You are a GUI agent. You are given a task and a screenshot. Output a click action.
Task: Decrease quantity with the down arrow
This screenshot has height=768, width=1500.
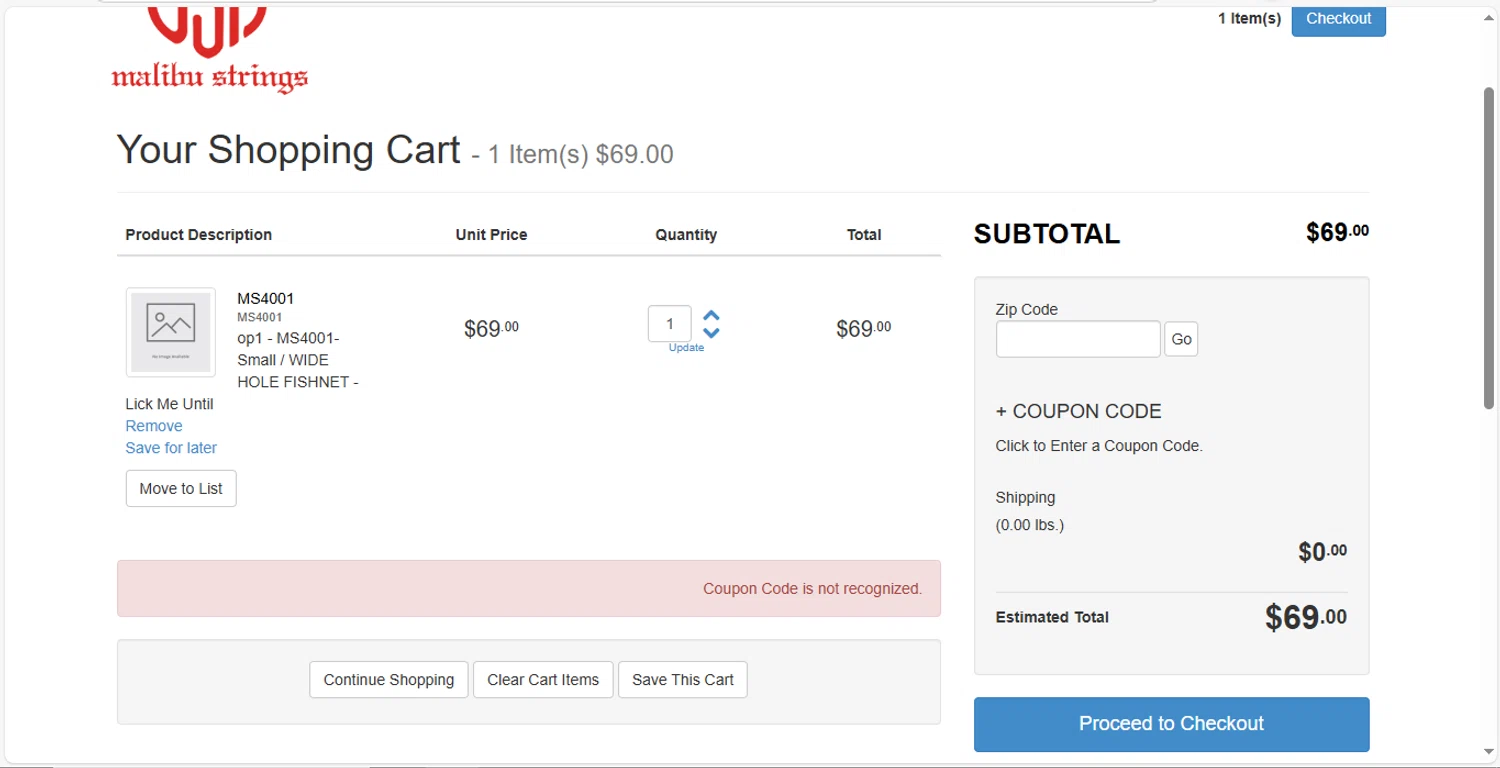(x=711, y=332)
